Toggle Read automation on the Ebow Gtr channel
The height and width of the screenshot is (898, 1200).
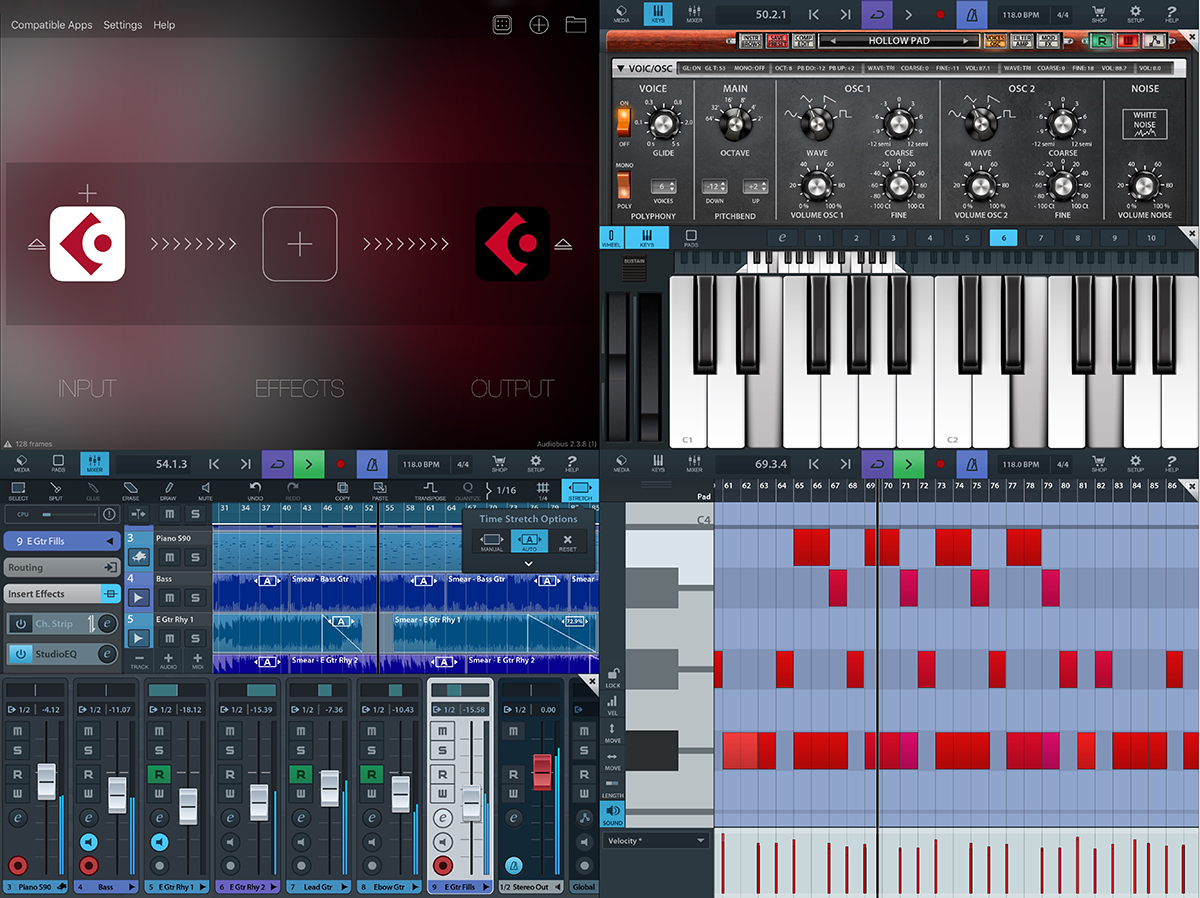[374, 774]
